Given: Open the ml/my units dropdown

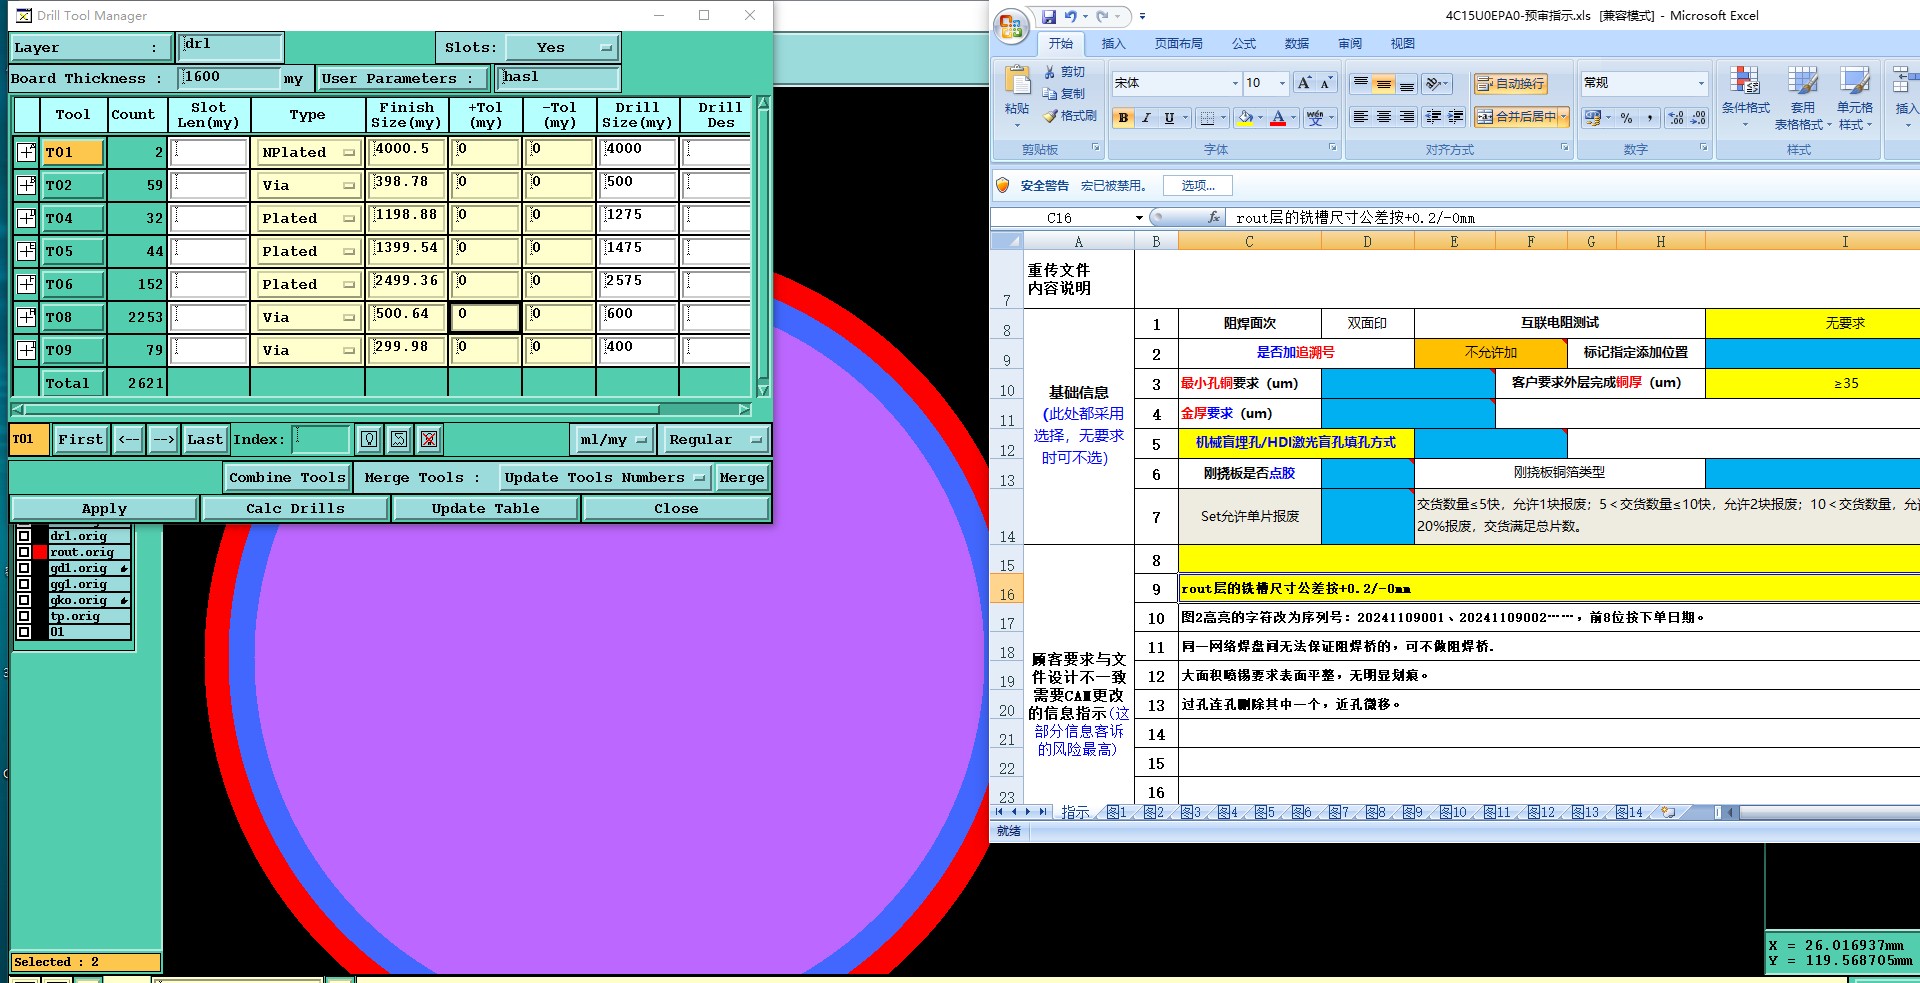Looking at the screenshot, I should [612, 439].
